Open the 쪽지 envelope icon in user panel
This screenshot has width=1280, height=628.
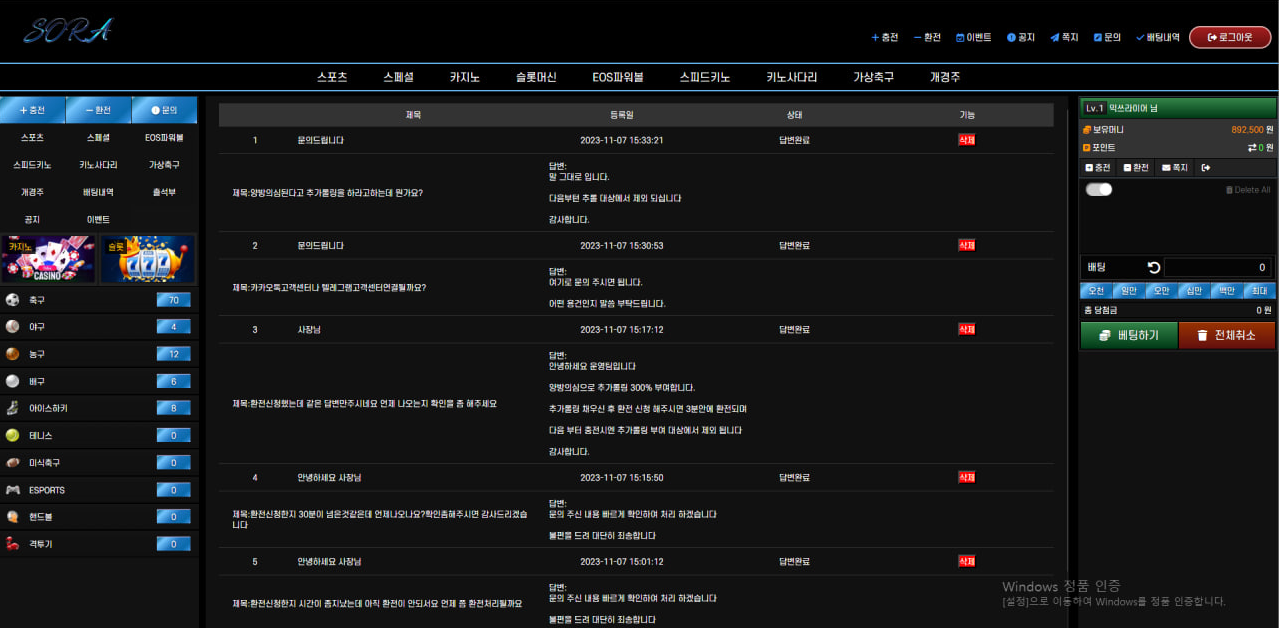pos(1174,167)
